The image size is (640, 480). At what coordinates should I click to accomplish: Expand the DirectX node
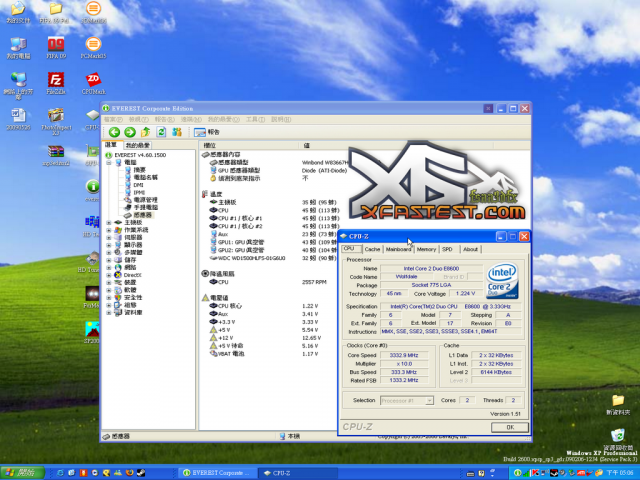coord(109,275)
